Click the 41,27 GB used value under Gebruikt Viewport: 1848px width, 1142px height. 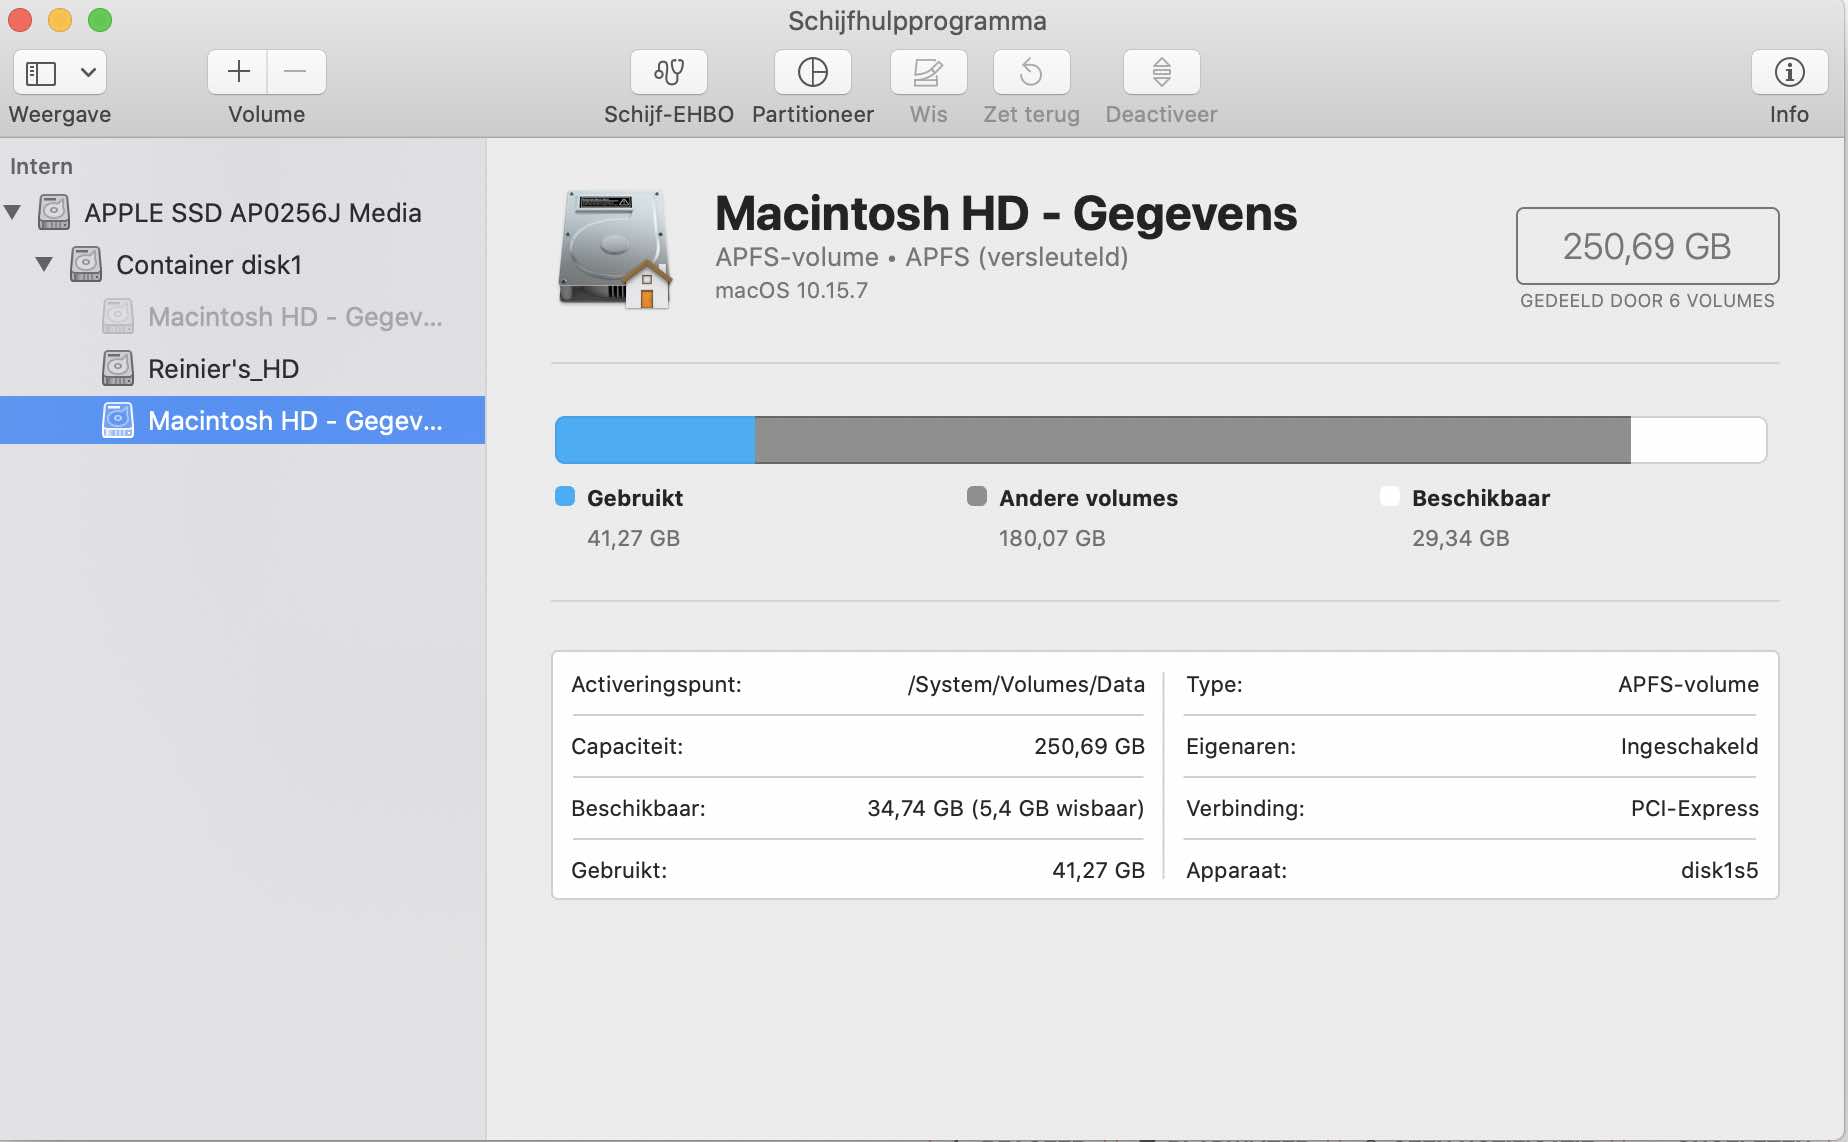[x=633, y=538]
